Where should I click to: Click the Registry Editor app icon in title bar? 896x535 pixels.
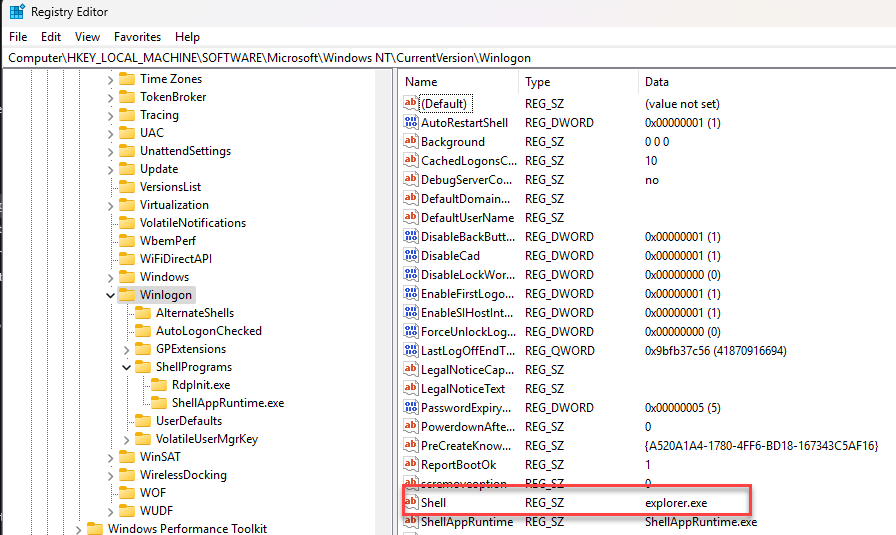(17, 11)
